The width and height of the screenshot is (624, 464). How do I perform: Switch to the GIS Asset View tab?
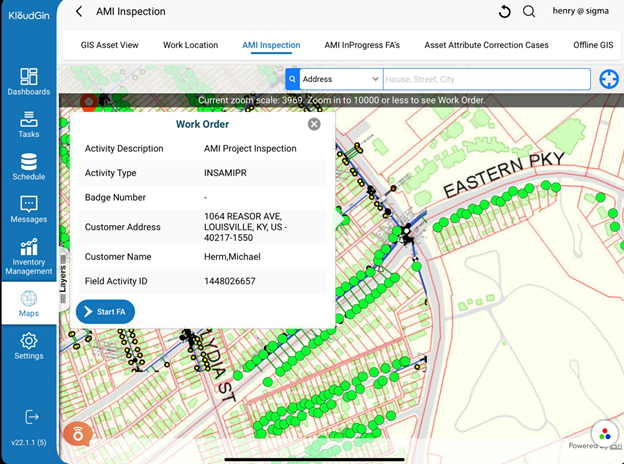tap(109, 45)
